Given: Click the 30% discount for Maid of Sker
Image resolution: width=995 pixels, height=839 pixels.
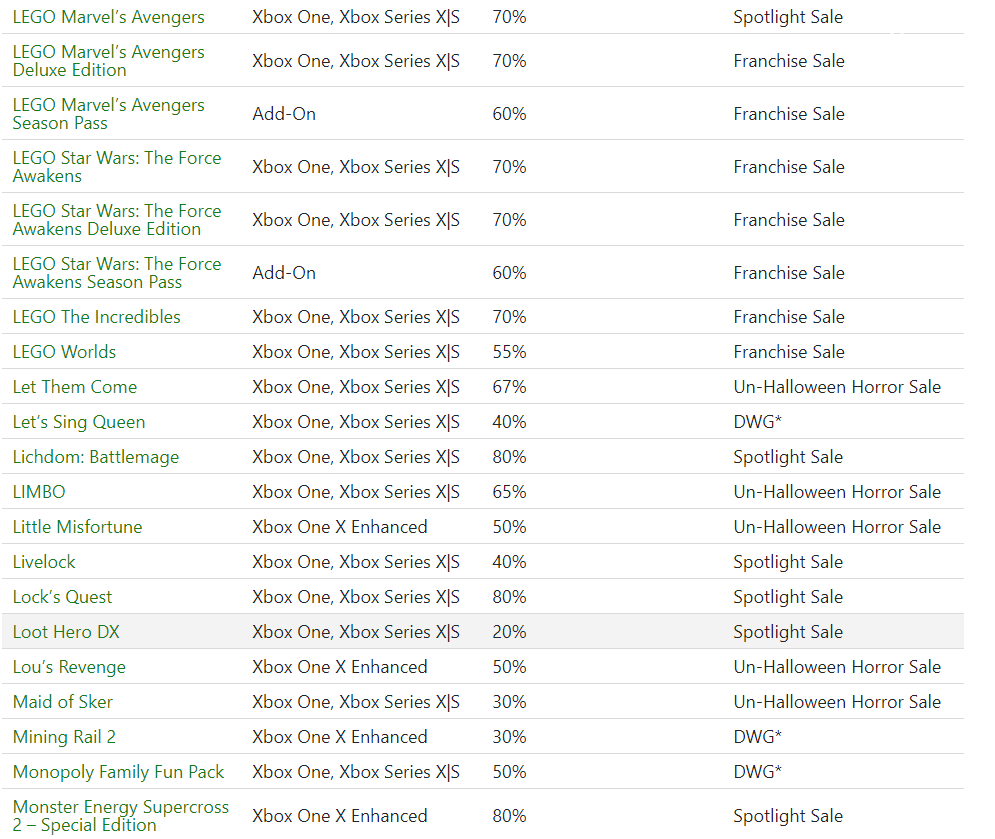Looking at the screenshot, I should point(510,702).
